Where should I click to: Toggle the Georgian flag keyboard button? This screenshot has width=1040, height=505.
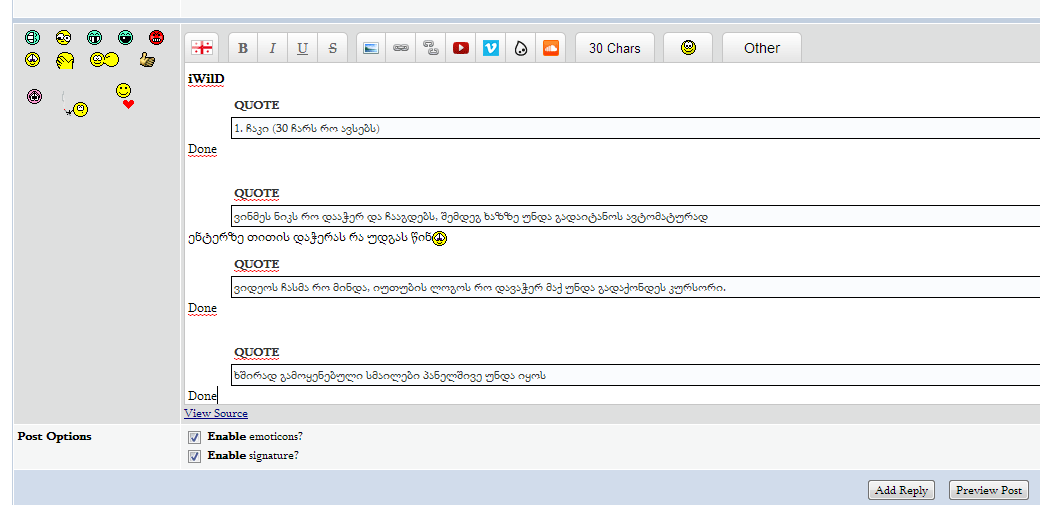[x=202, y=48]
